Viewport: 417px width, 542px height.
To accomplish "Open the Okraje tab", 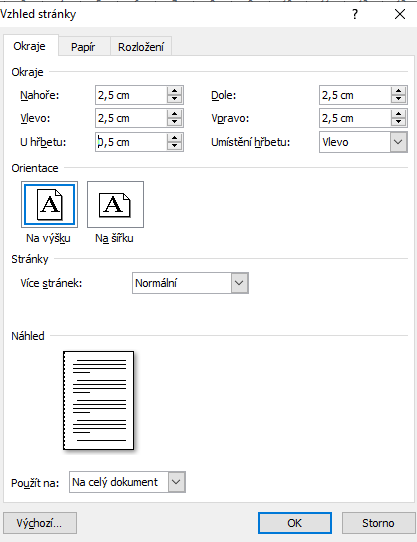I will click(x=29, y=46).
